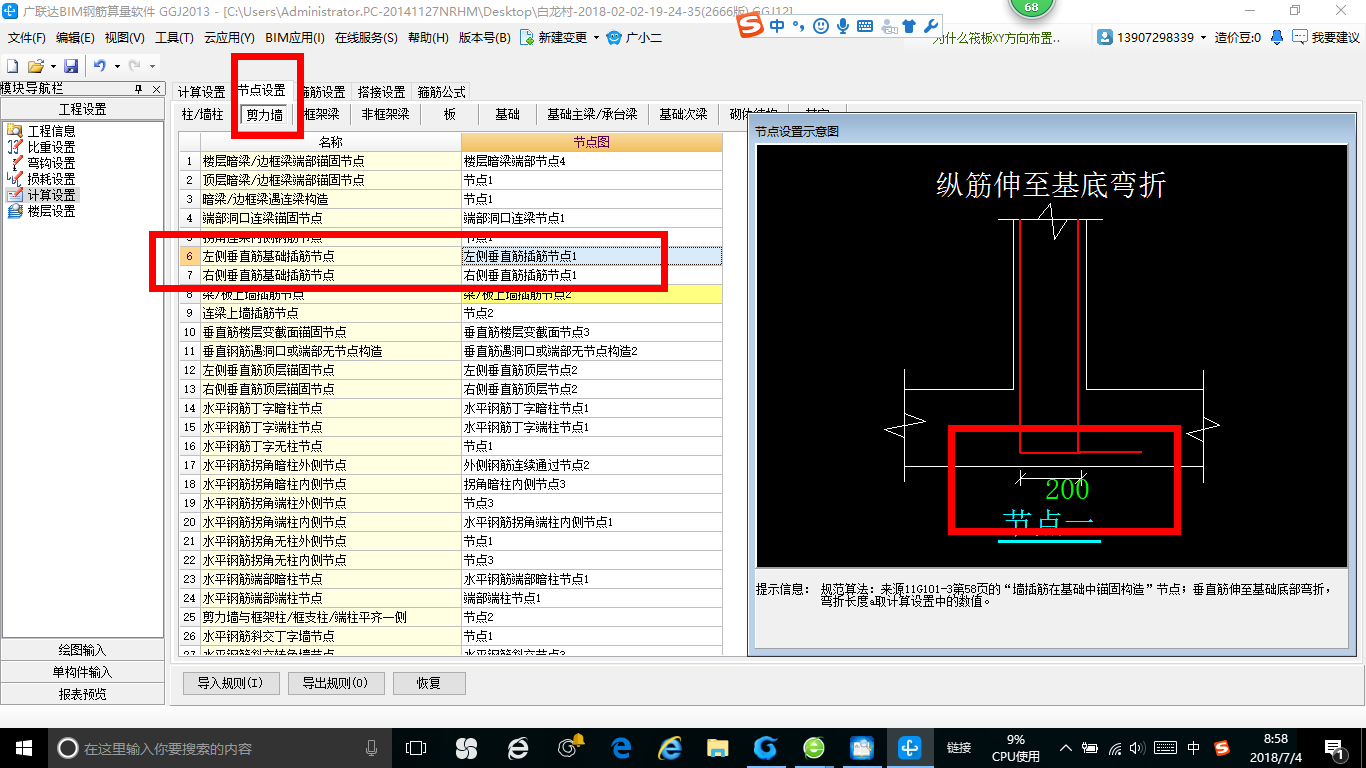This screenshot has width=1366, height=768.
Task: Open the 视图(V) menu
Action: coord(124,38)
